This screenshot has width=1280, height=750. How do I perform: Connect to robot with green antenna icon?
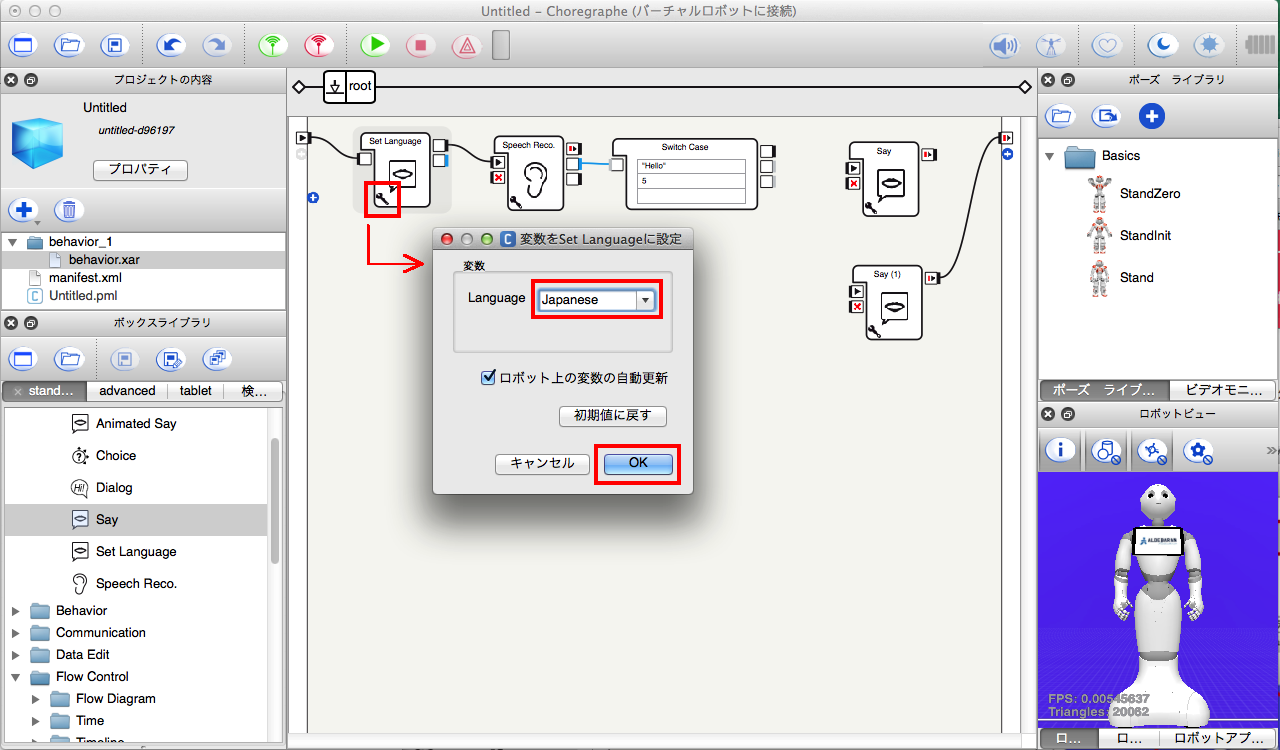pos(272,45)
